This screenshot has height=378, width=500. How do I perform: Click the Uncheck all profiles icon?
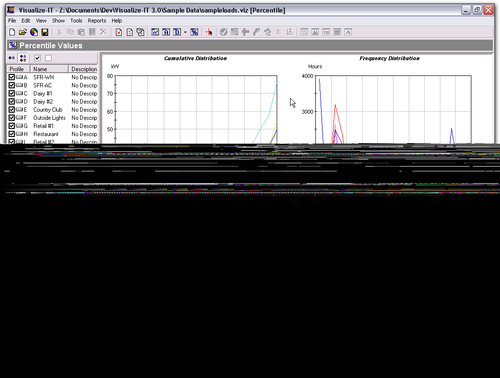pos(48,58)
